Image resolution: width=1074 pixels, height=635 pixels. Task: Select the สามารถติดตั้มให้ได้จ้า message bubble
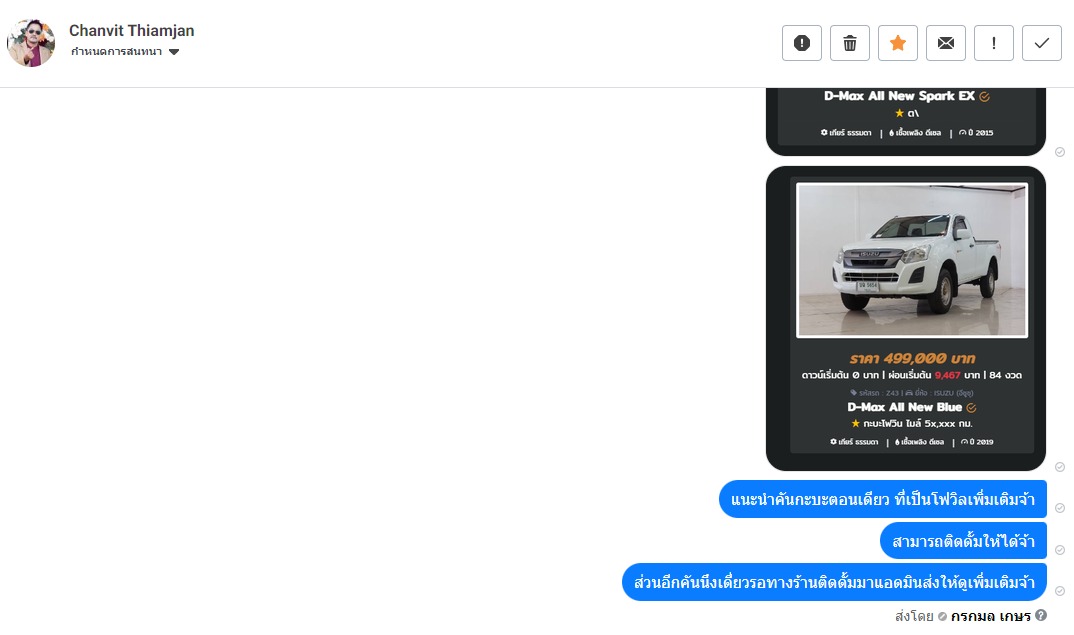pos(963,541)
